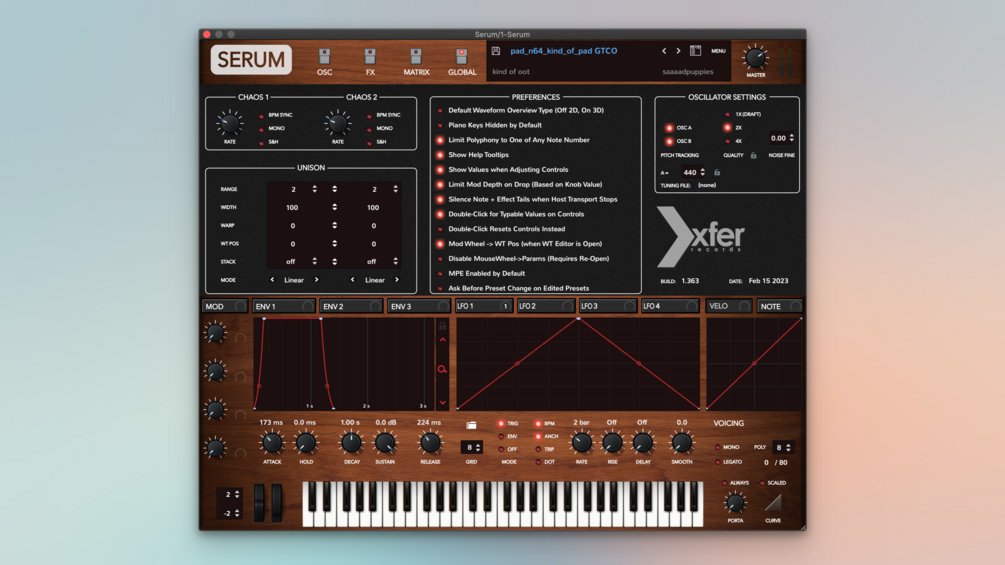1005x565 pixels.
Task: Open the preset browser icon beside MENU
Action: coord(695,51)
